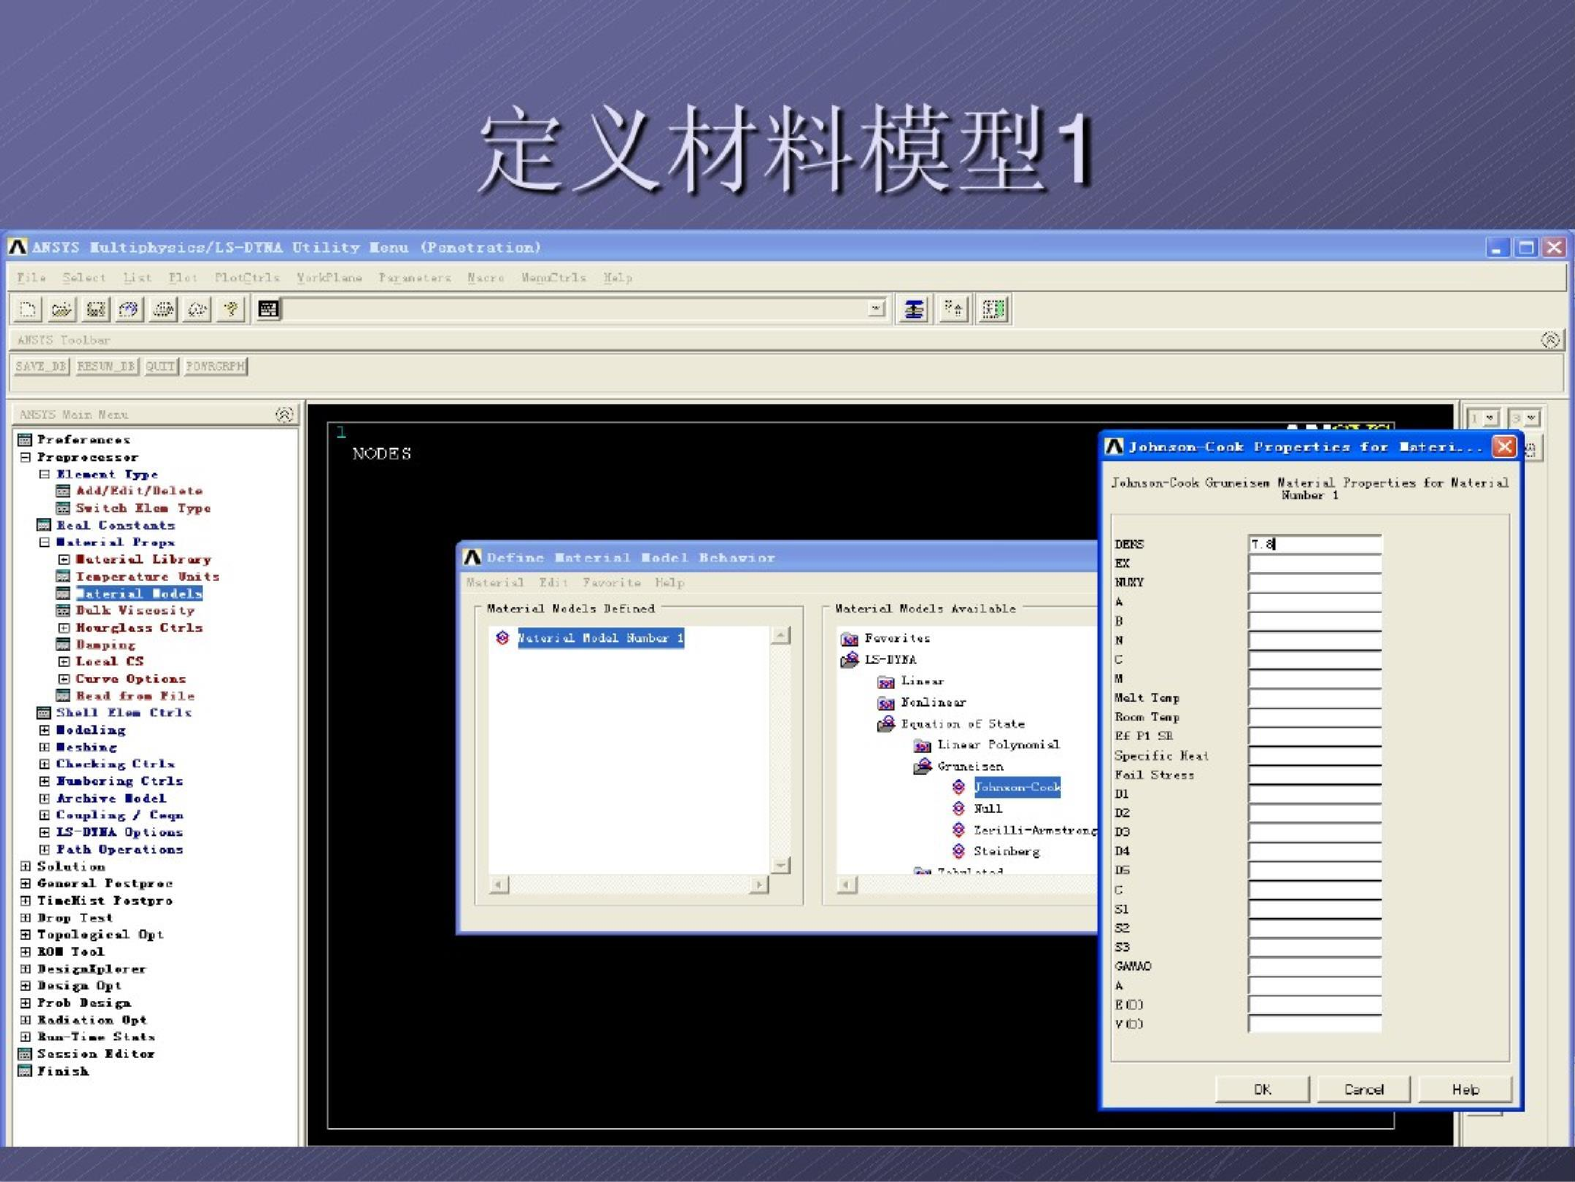Click Cancel in Johnson-Cook Properties dialog
This screenshot has width=1575, height=1182.
tap(1364, 1089)
